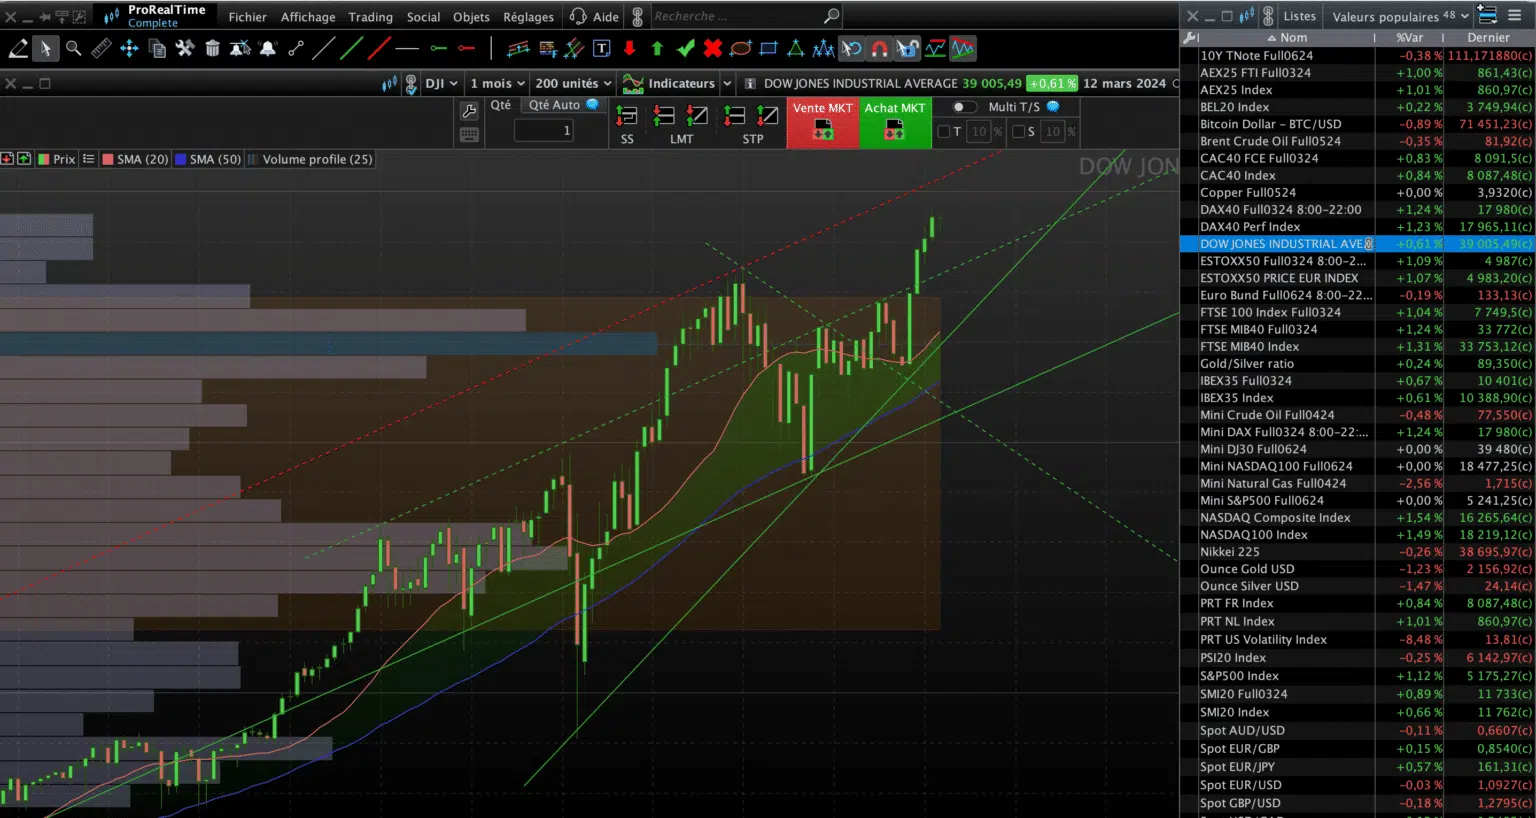Viewport: 1536px width, 818px height.
Task: Select the red down arrow tool
Action: click(629, 48)
